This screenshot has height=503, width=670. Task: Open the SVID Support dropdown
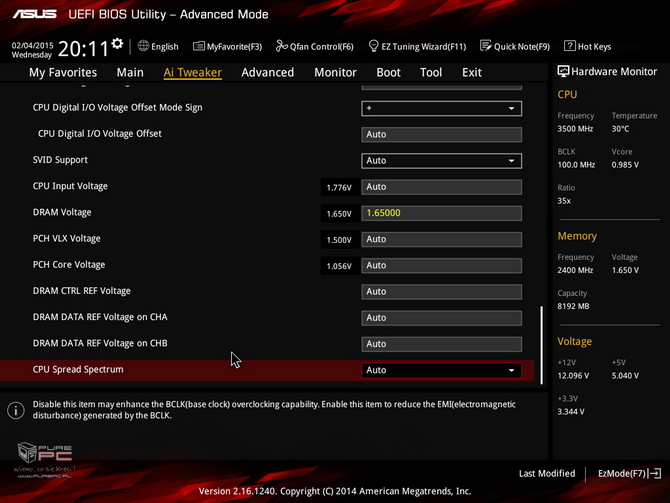click(441, 160)
